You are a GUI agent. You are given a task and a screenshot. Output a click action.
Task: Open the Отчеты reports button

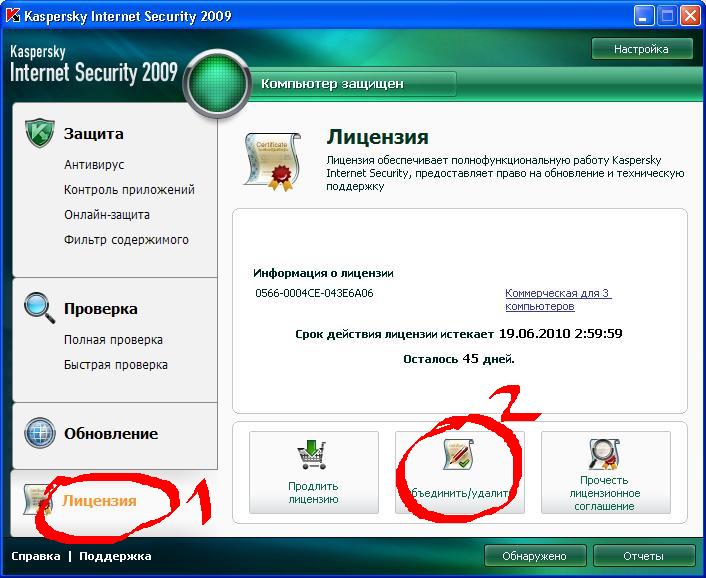point(643,556)
